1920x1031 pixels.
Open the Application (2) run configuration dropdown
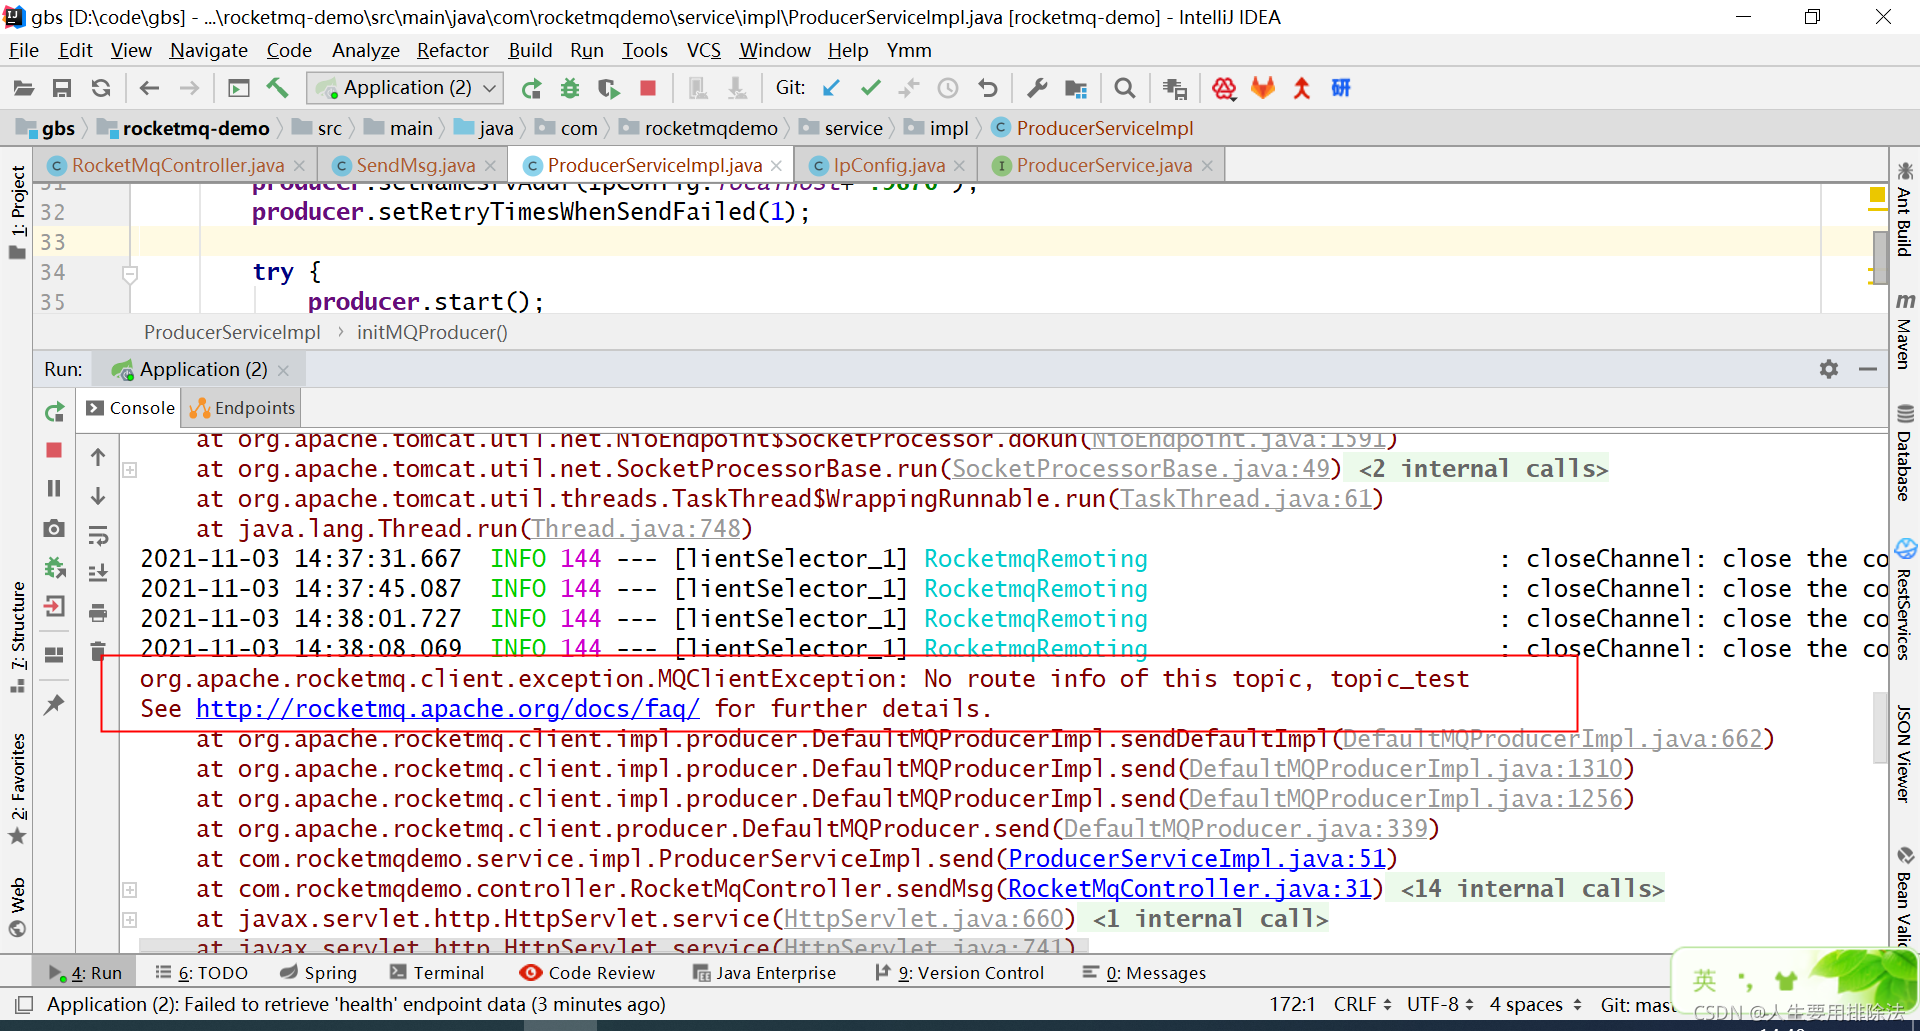pos(405,88)
